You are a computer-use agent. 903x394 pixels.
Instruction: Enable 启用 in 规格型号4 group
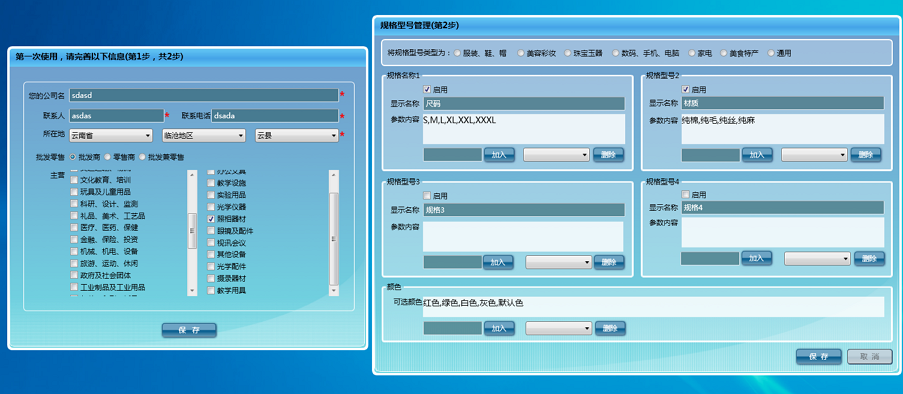coord(685,195)
